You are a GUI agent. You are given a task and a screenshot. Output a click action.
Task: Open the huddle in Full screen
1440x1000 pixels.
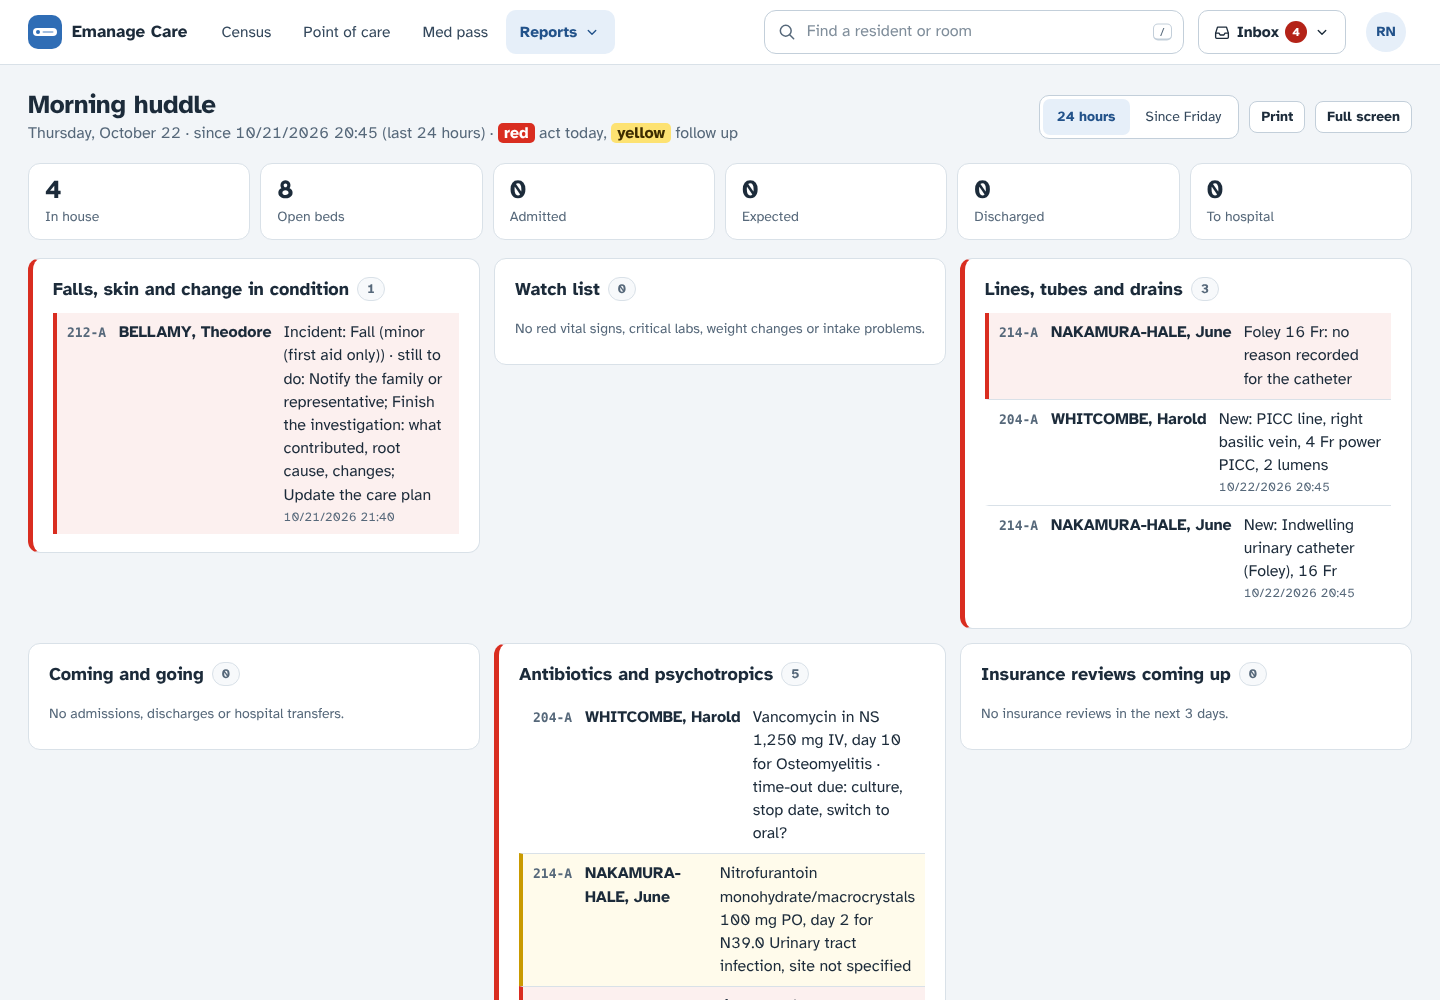1363,117
